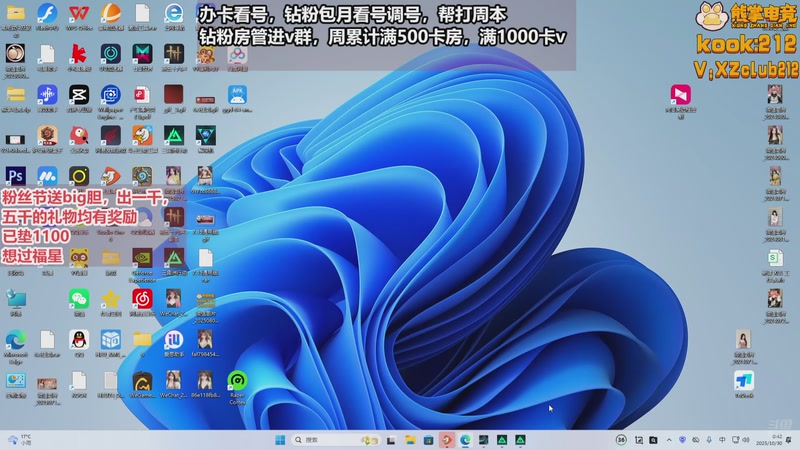
Task: Open File Explorer from the taskbar
Action: (x=410, y=440)
